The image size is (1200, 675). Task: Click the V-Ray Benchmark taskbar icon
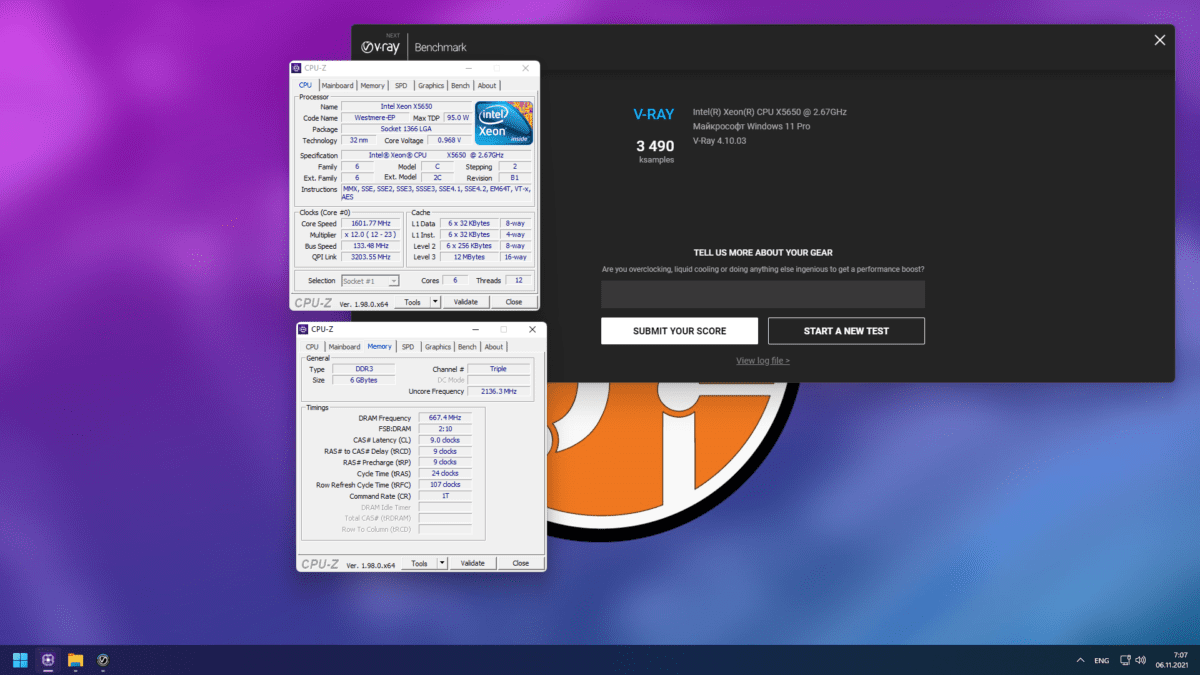(102, 660)
